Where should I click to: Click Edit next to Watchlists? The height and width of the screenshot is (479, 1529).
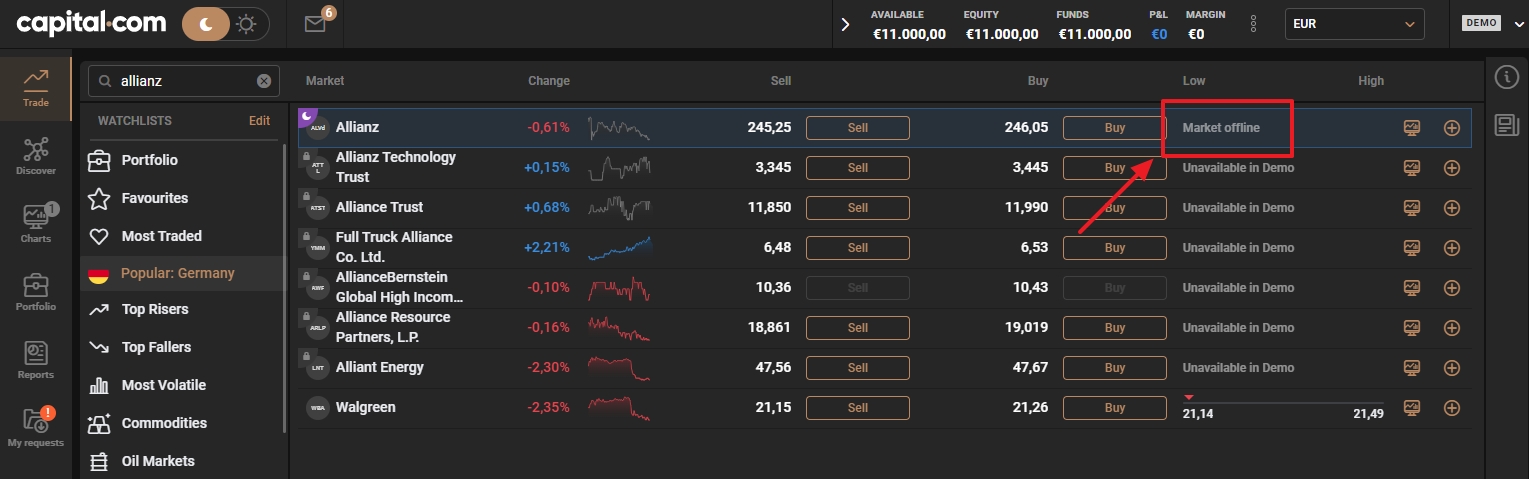coord(260,121)
